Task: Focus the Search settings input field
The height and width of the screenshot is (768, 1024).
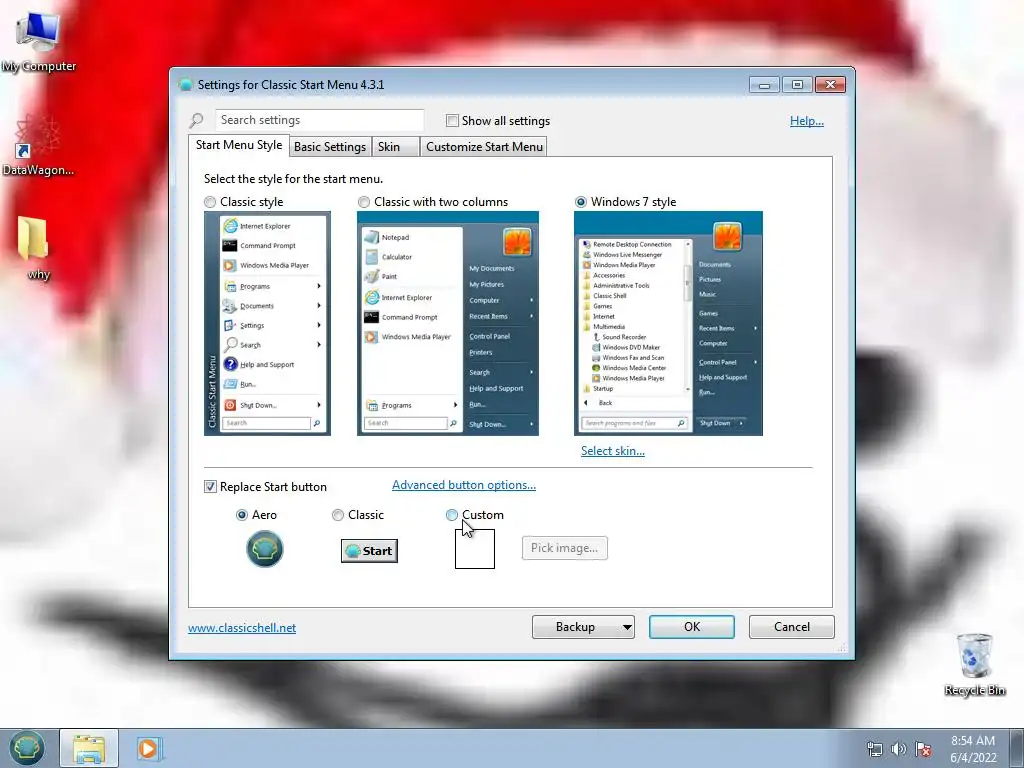Action: pyautogui.click(x=319, y=120)
